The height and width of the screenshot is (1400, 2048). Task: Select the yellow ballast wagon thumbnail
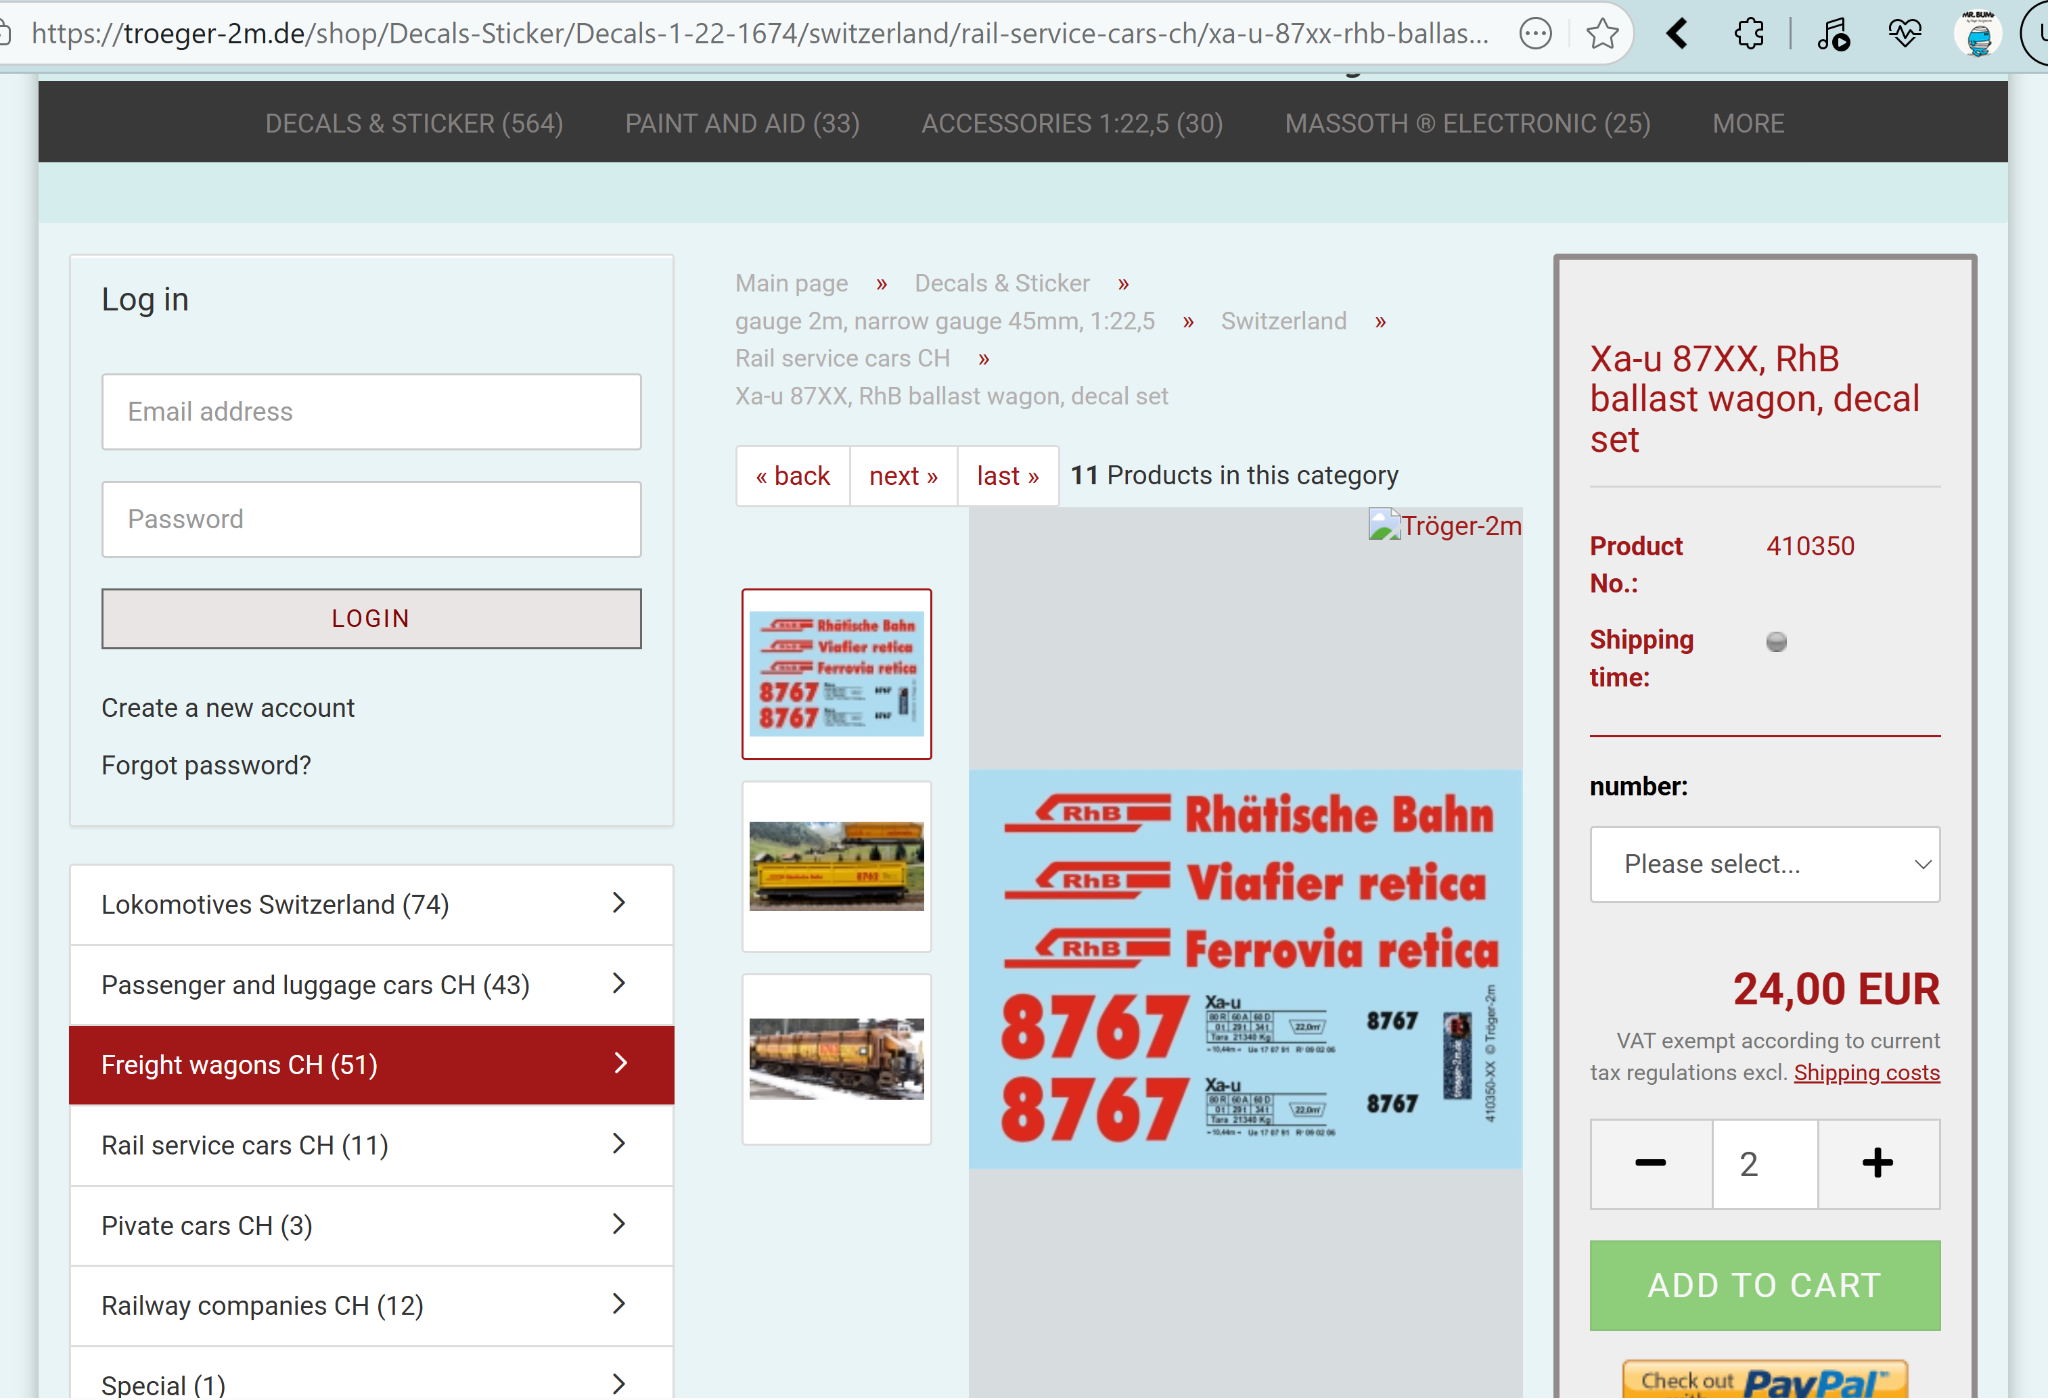(836, 866)
